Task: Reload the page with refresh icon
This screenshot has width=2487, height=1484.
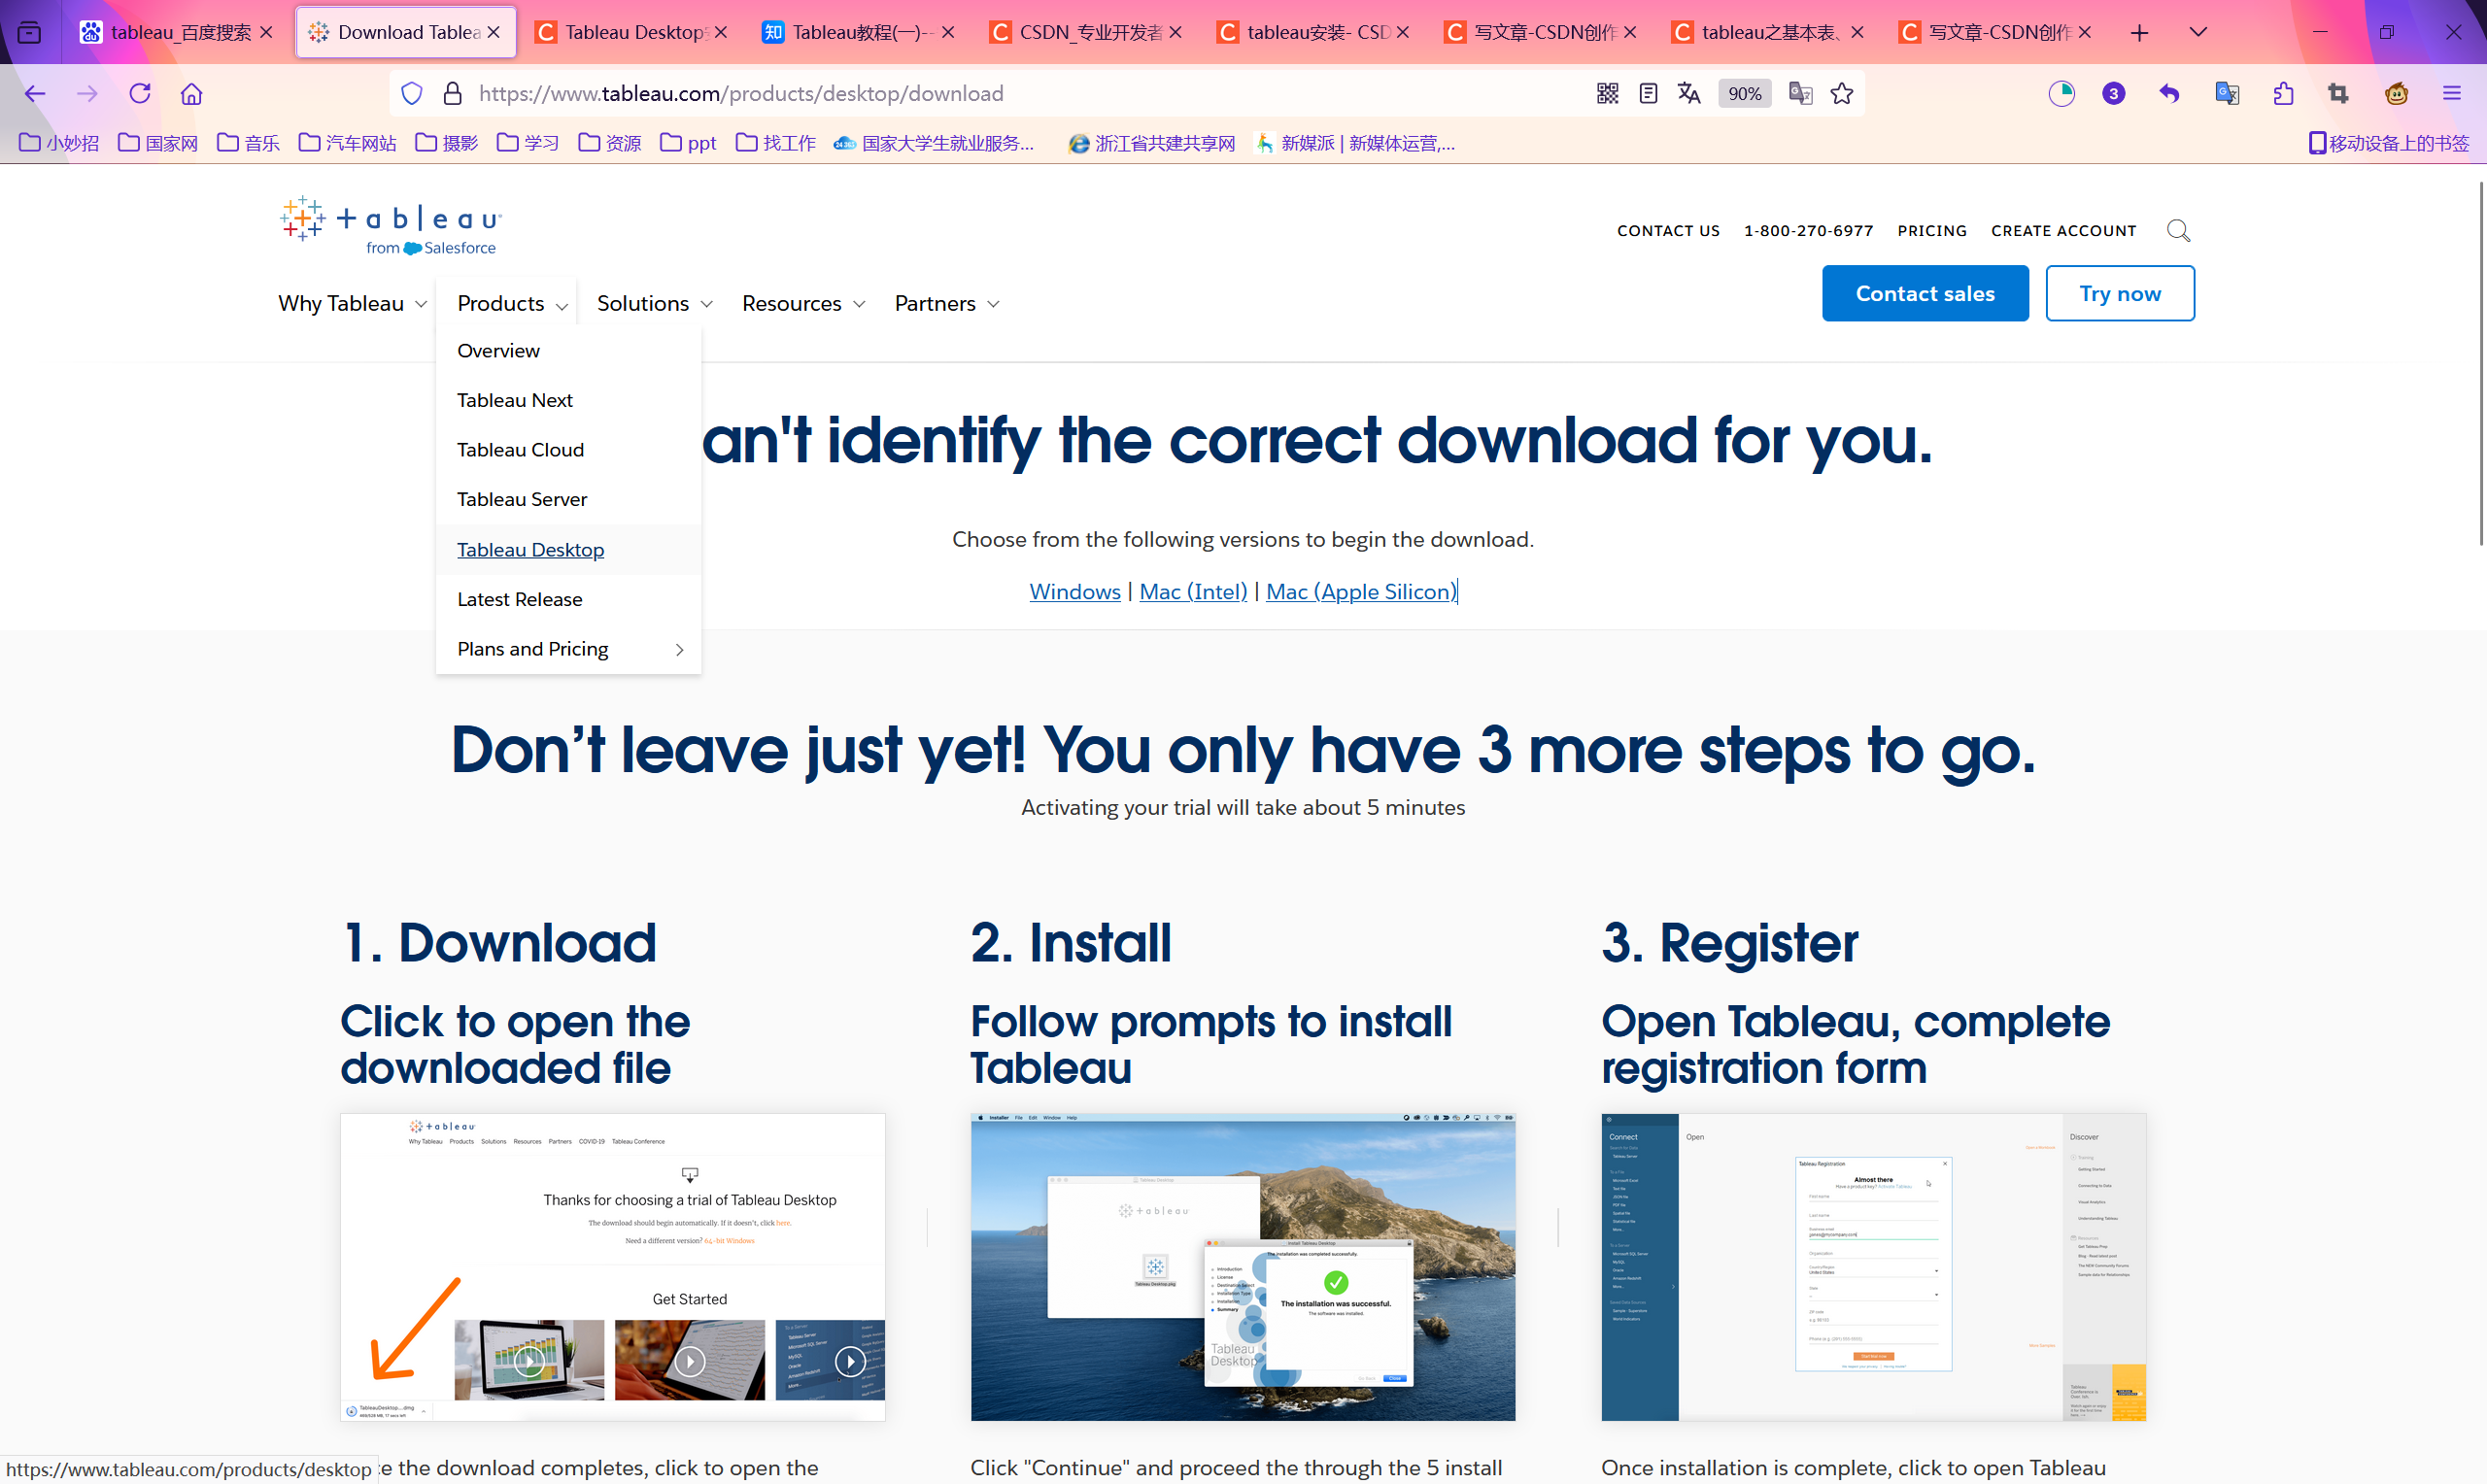Action: tap(140, 93)
